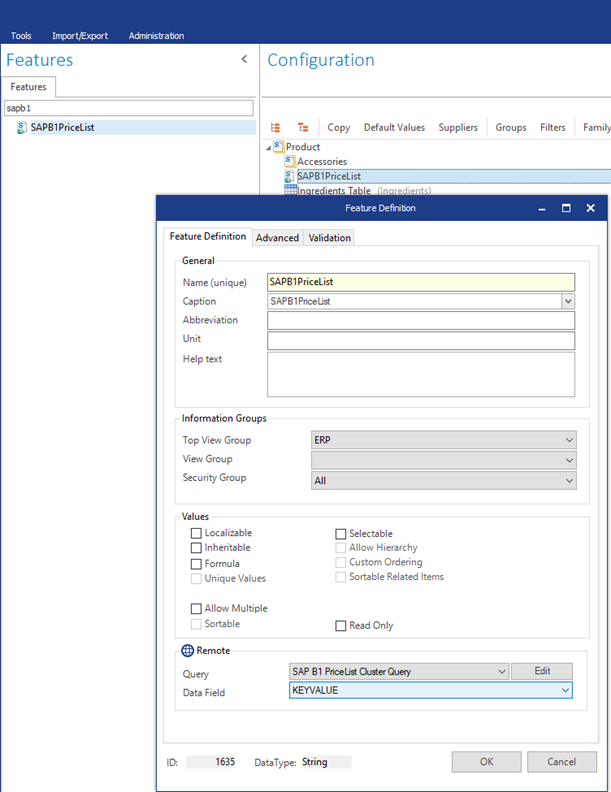Click SAPB1PriceList icon in Configuration tree
Viewport: 611px width, 792px height.
pos(289,176)
